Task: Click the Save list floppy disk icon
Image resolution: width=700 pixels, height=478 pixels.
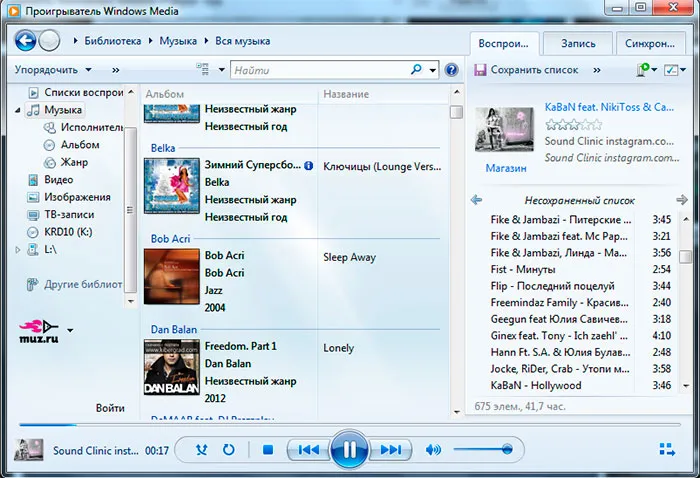Action: tap(480, 70)
